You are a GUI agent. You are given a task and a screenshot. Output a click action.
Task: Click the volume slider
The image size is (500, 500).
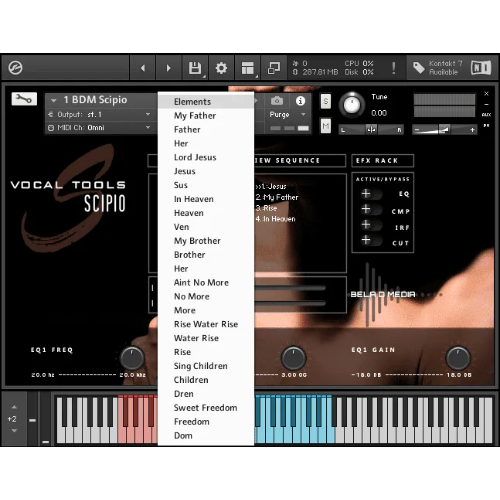(x=444, y=129)
